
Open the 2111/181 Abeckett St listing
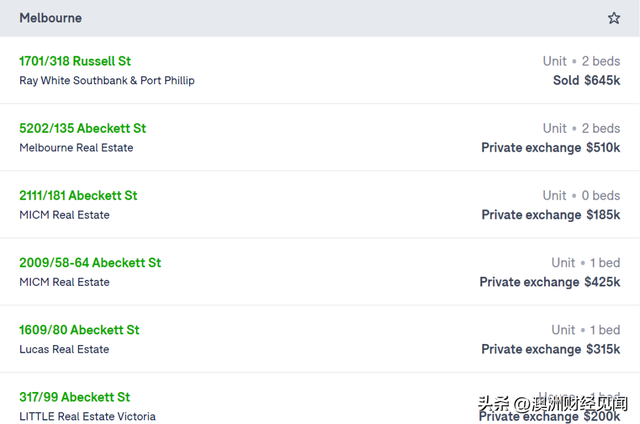[x=78, y=195]
